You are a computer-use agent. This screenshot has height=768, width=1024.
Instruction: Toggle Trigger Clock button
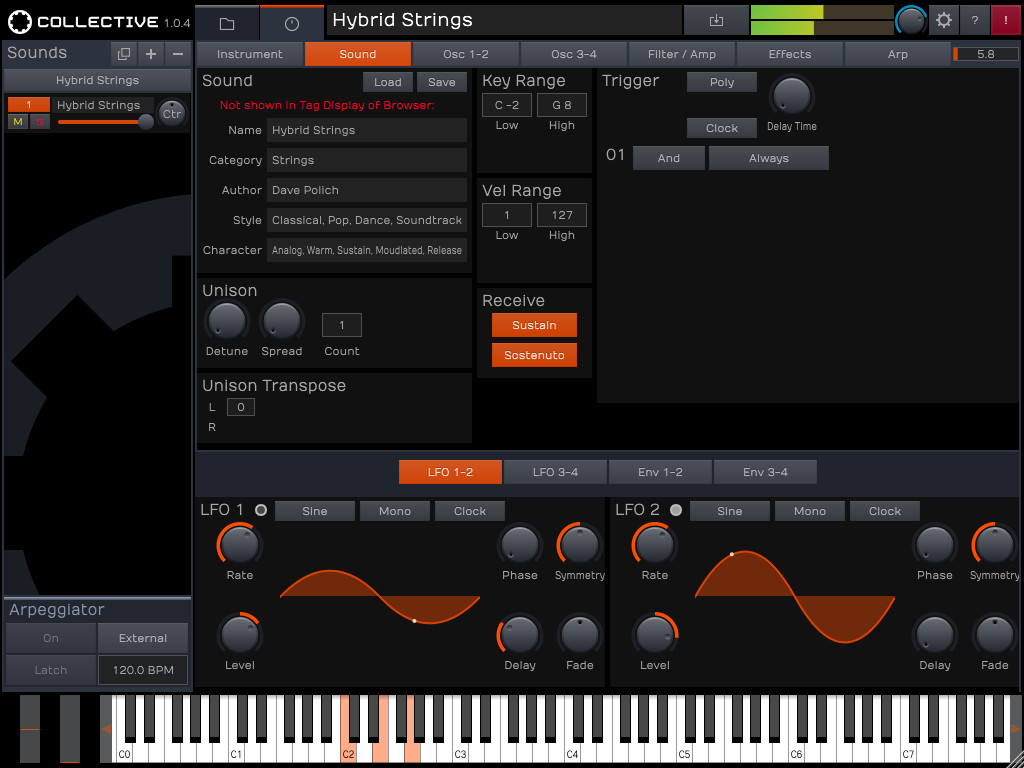pos(722,128)
